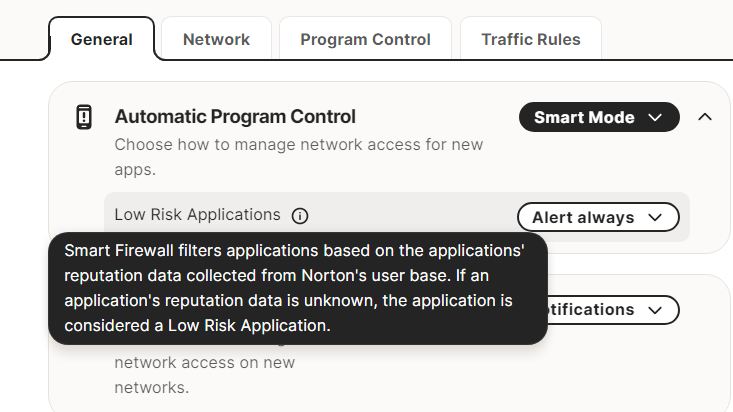The image size is (733, 412).
Task: Click the Automatic Program Control heading
Action: click(x=235, y=117)
